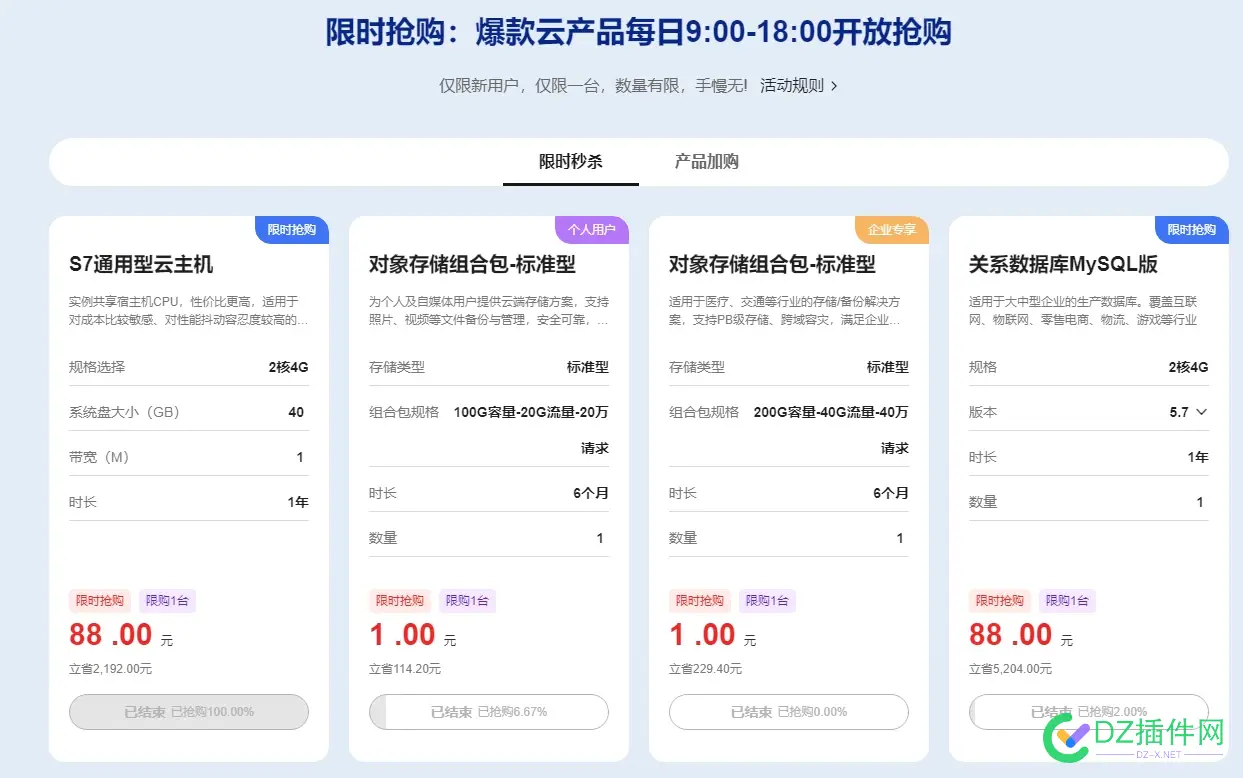Click 时长 6个月 on the 企业专享 card
The width and height of the screenshot is (1243, 778).
[x=891, y=493]
